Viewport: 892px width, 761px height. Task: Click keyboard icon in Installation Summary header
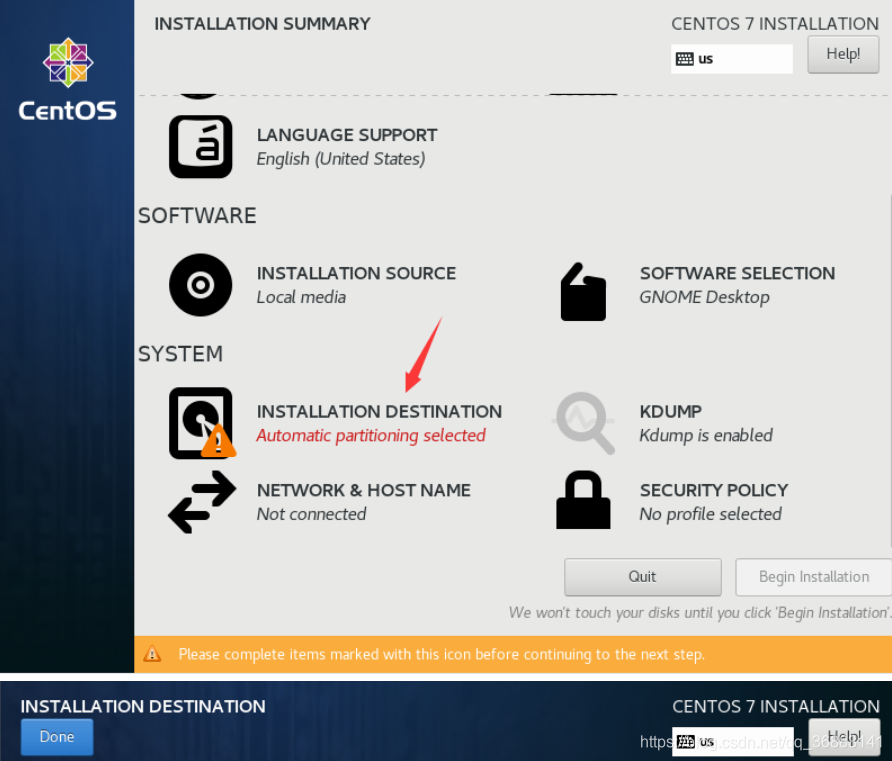[x=684, y=59]
